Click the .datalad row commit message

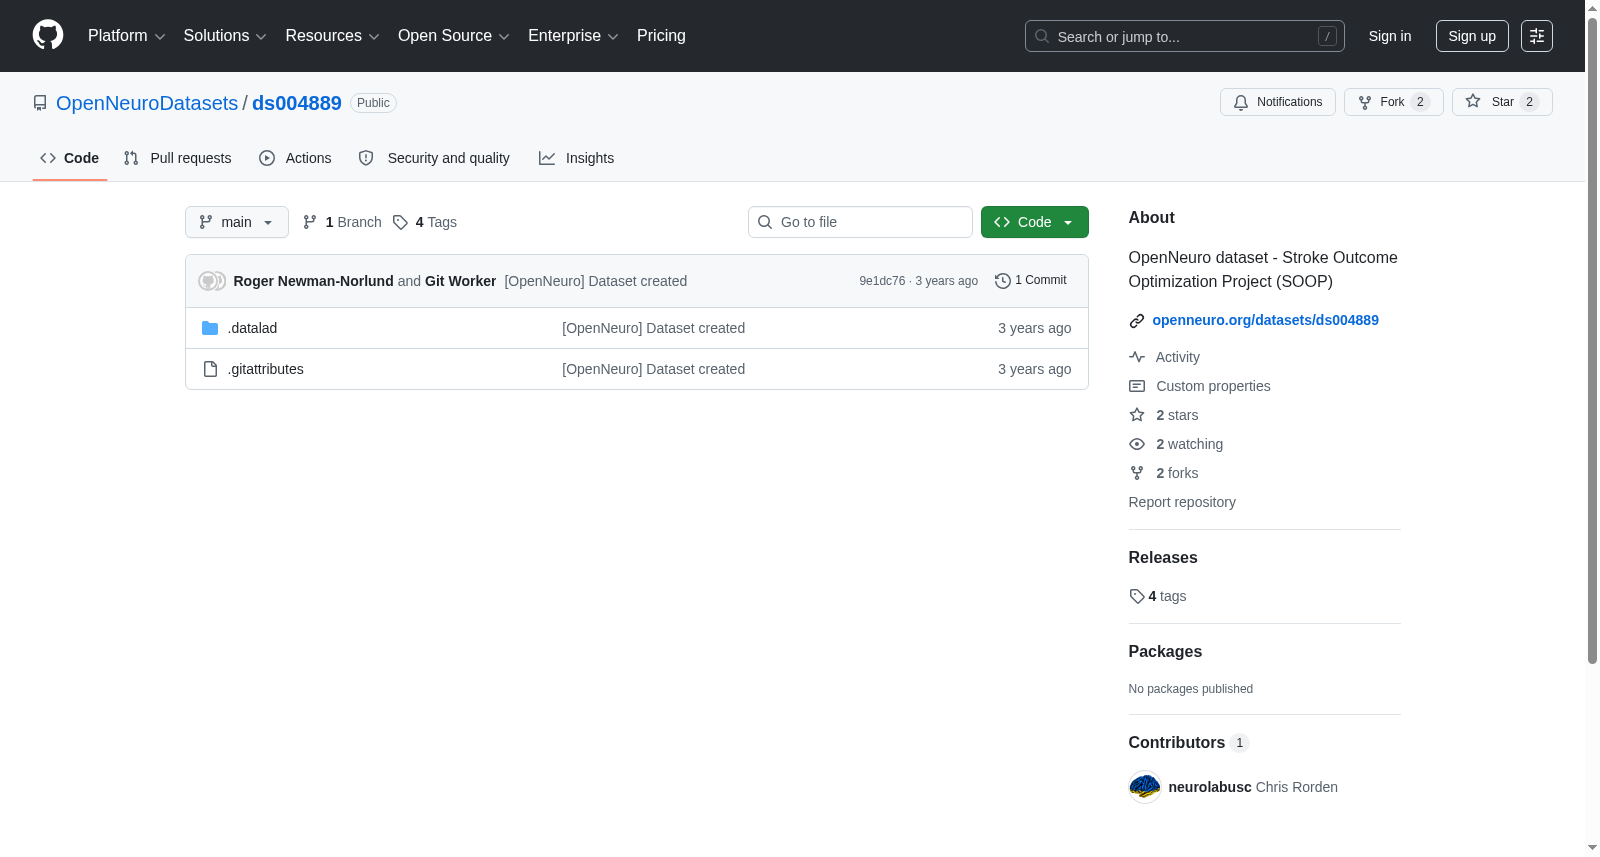(654, 328)
